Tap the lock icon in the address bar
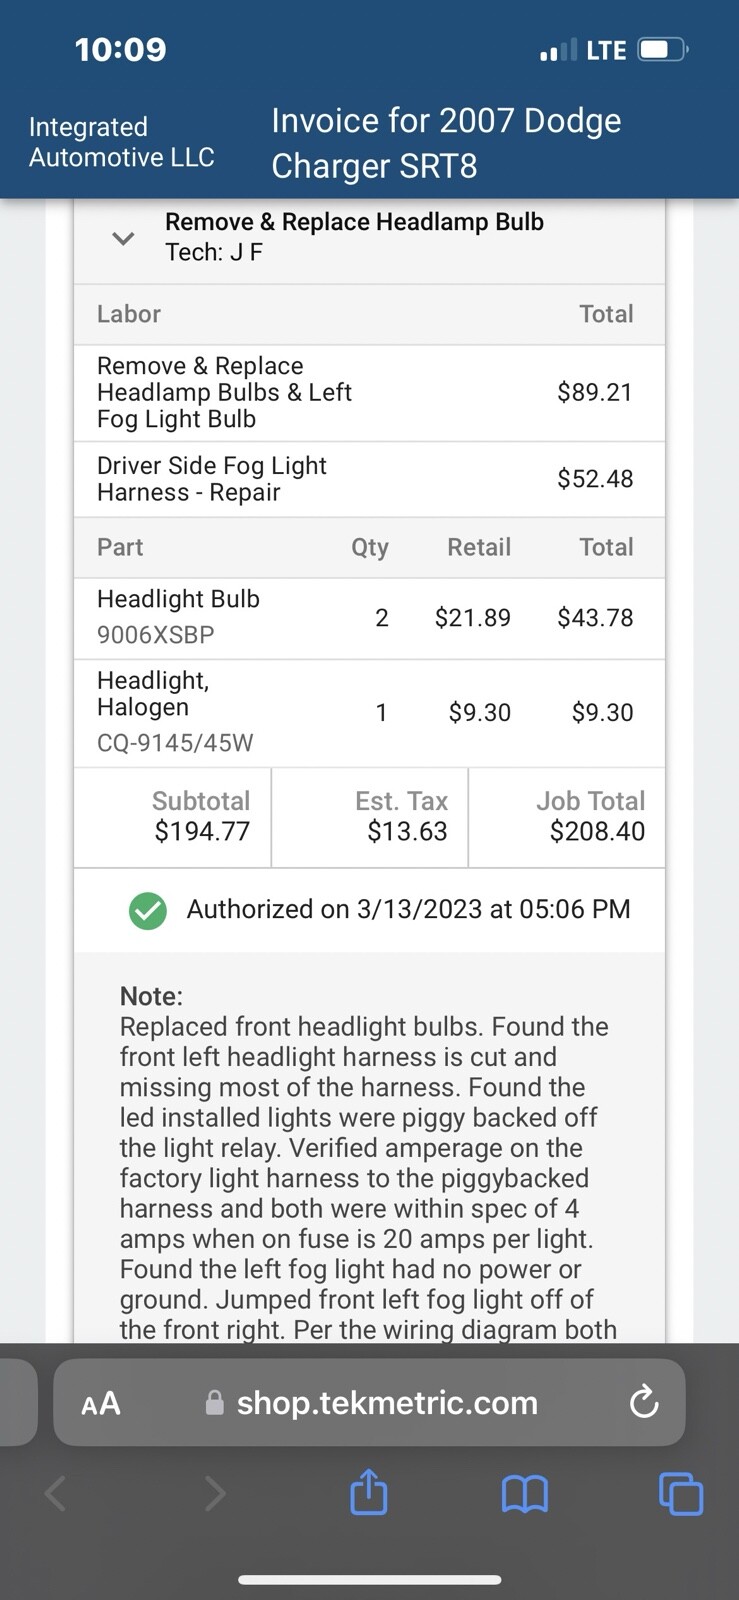 [x=214, y=1403]
